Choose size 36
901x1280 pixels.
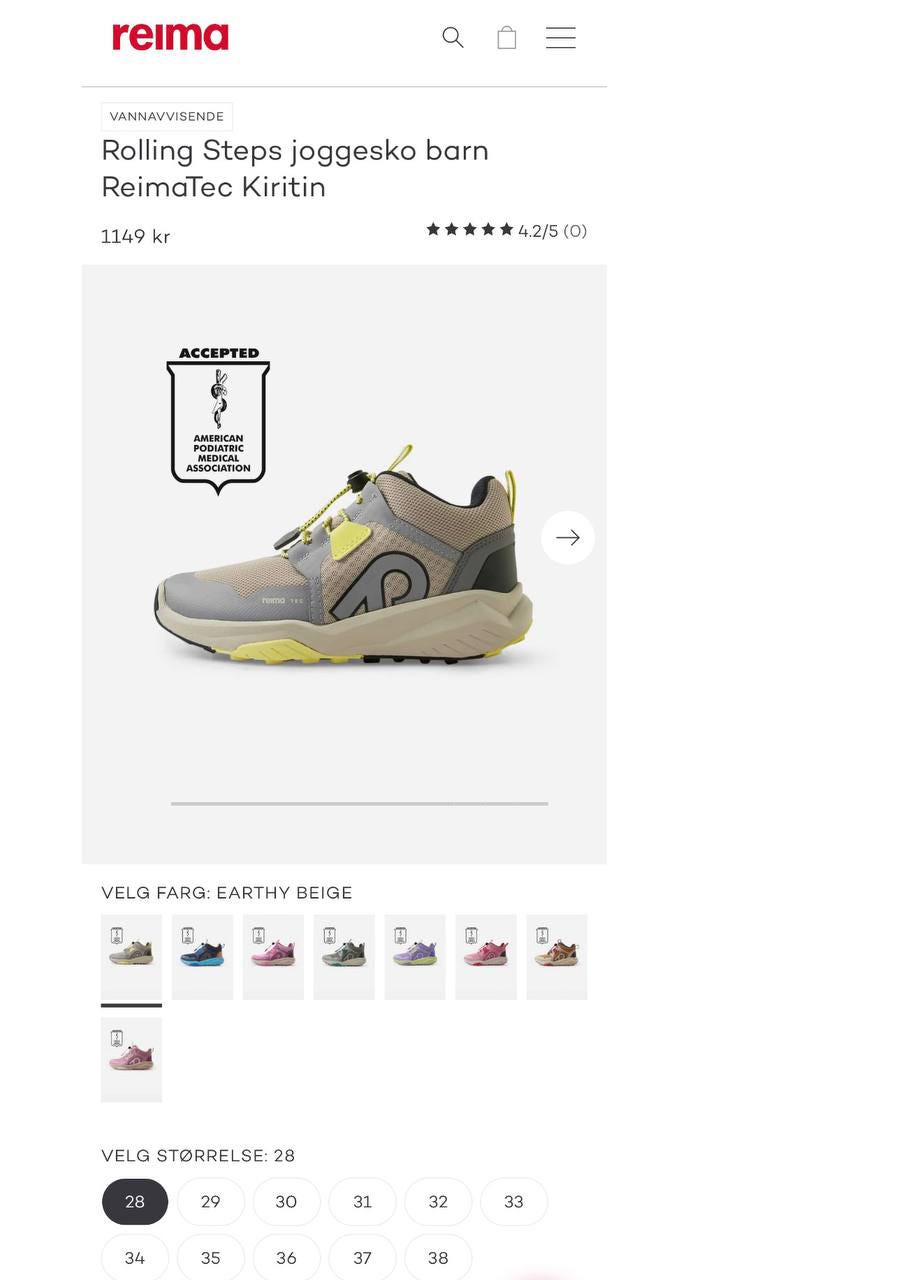[x=286, y=1258]
